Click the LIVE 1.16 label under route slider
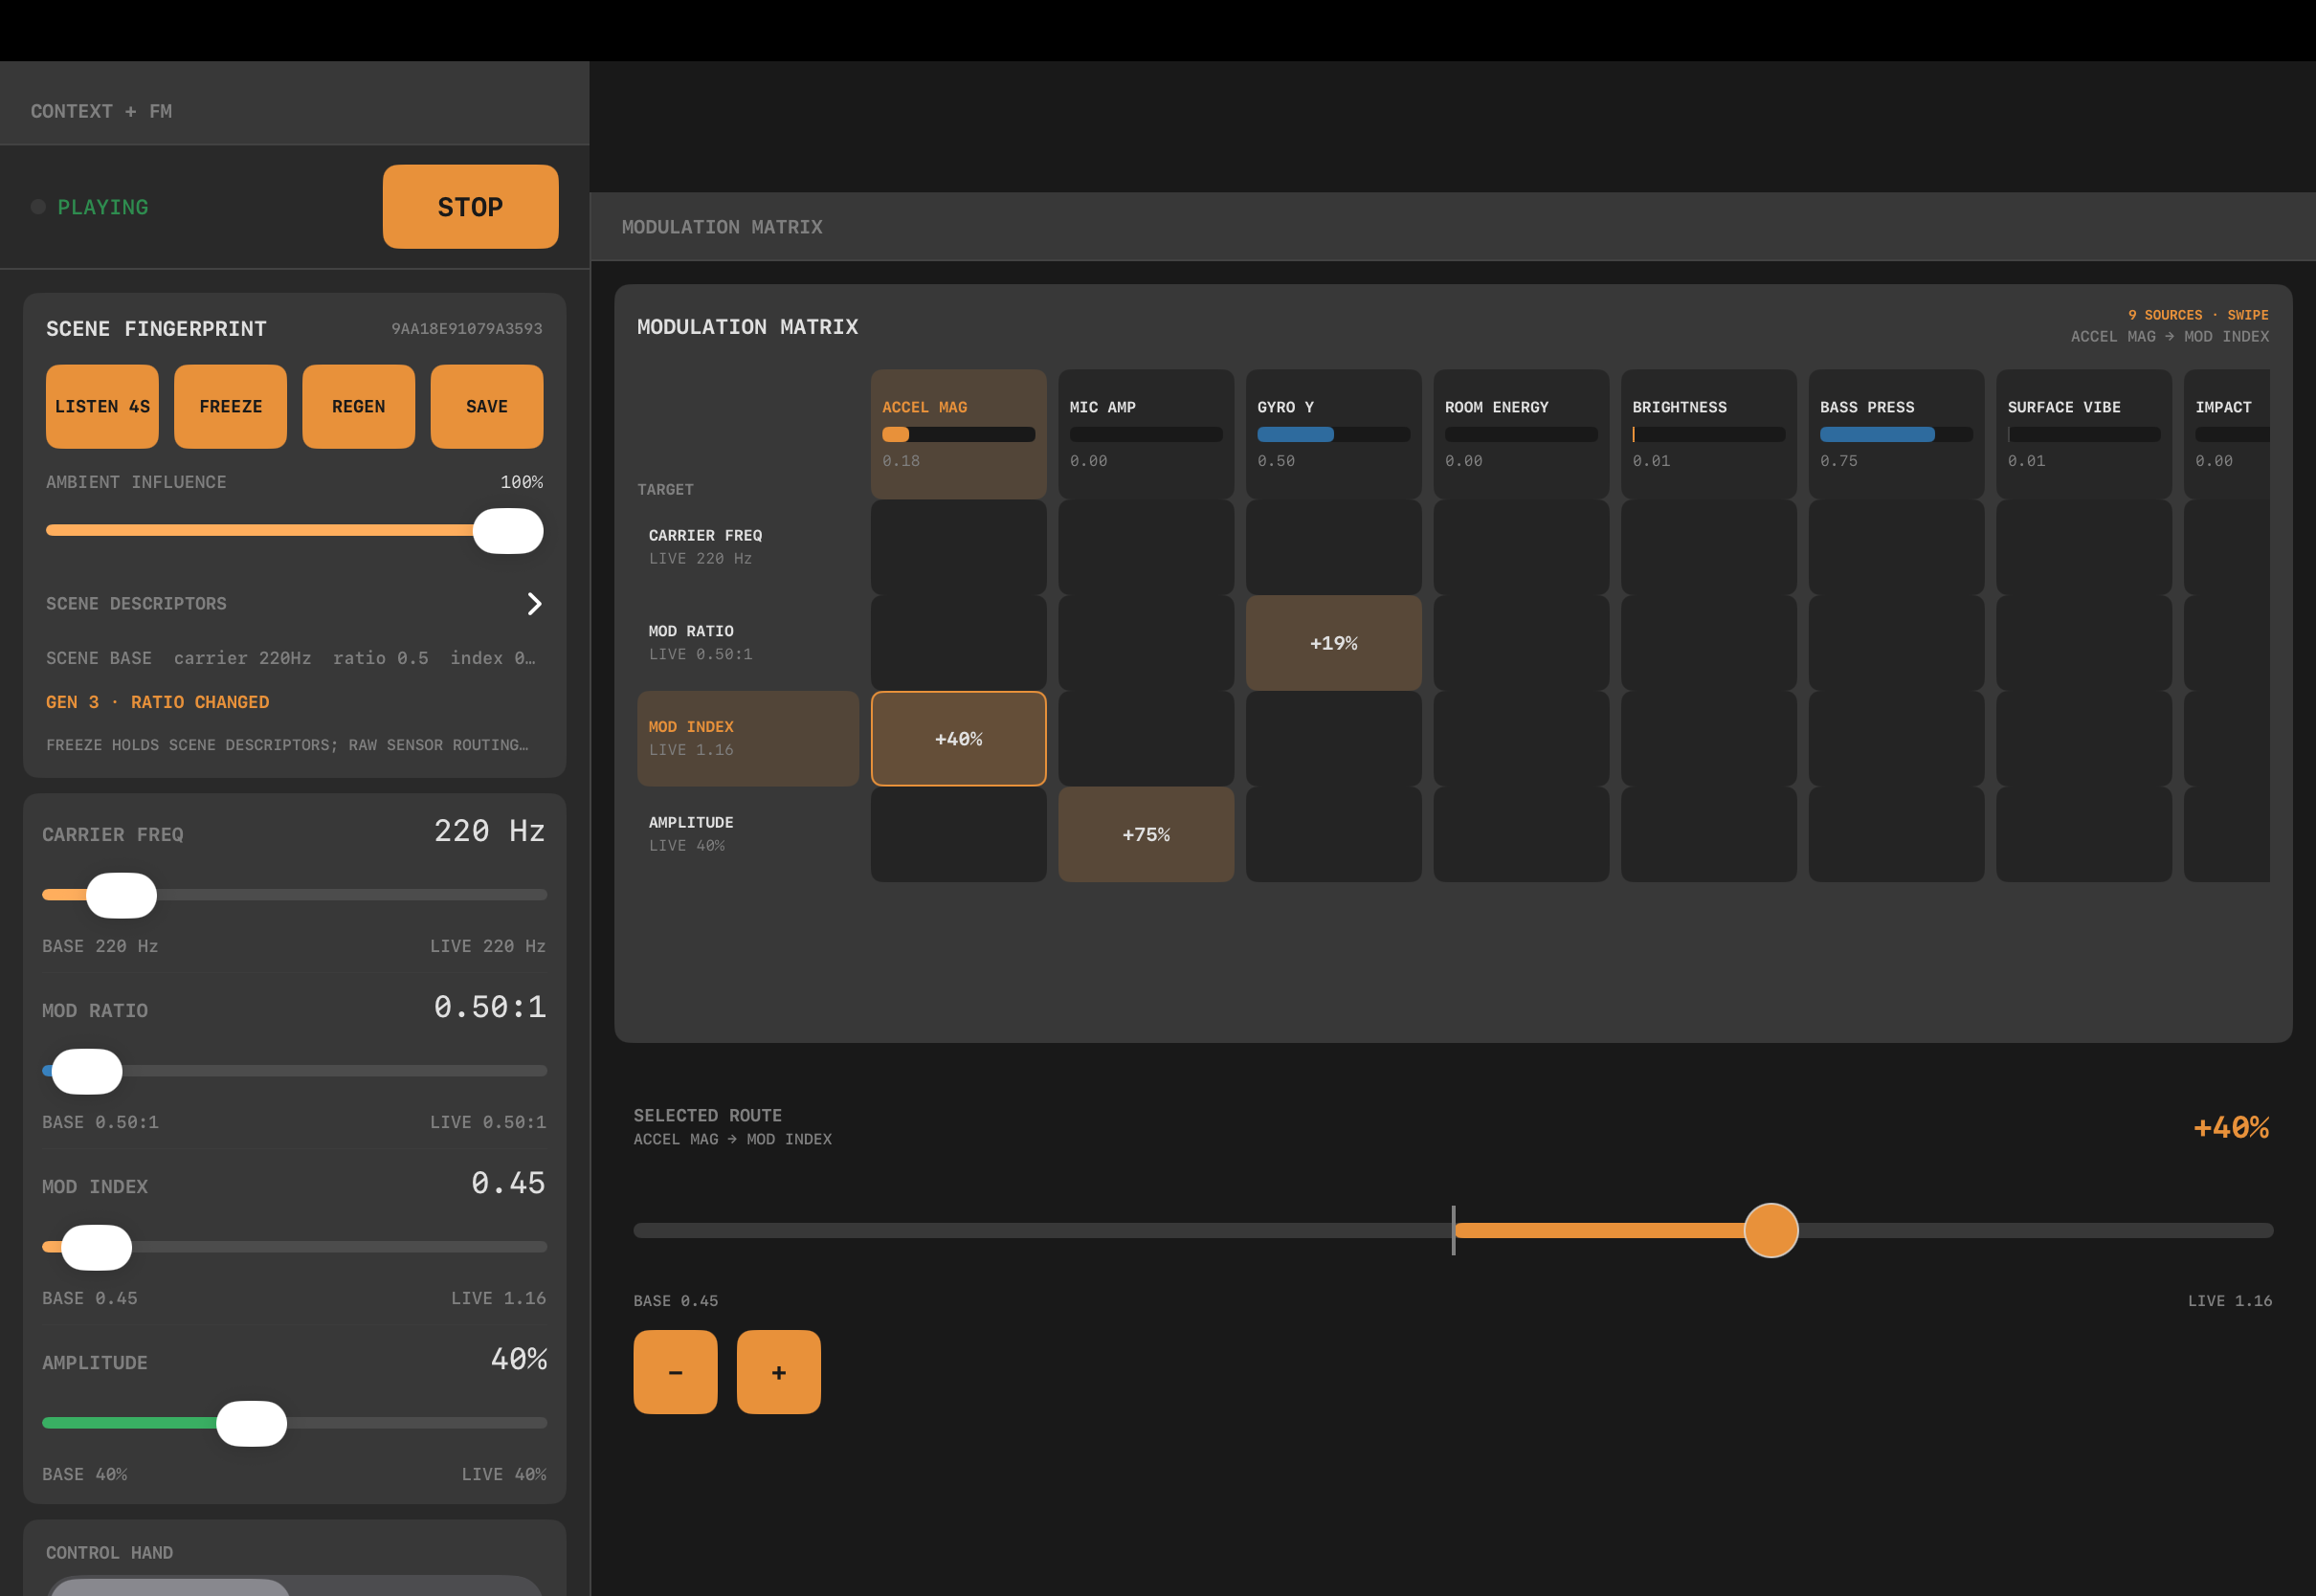 click(x=2230, y=1301)
